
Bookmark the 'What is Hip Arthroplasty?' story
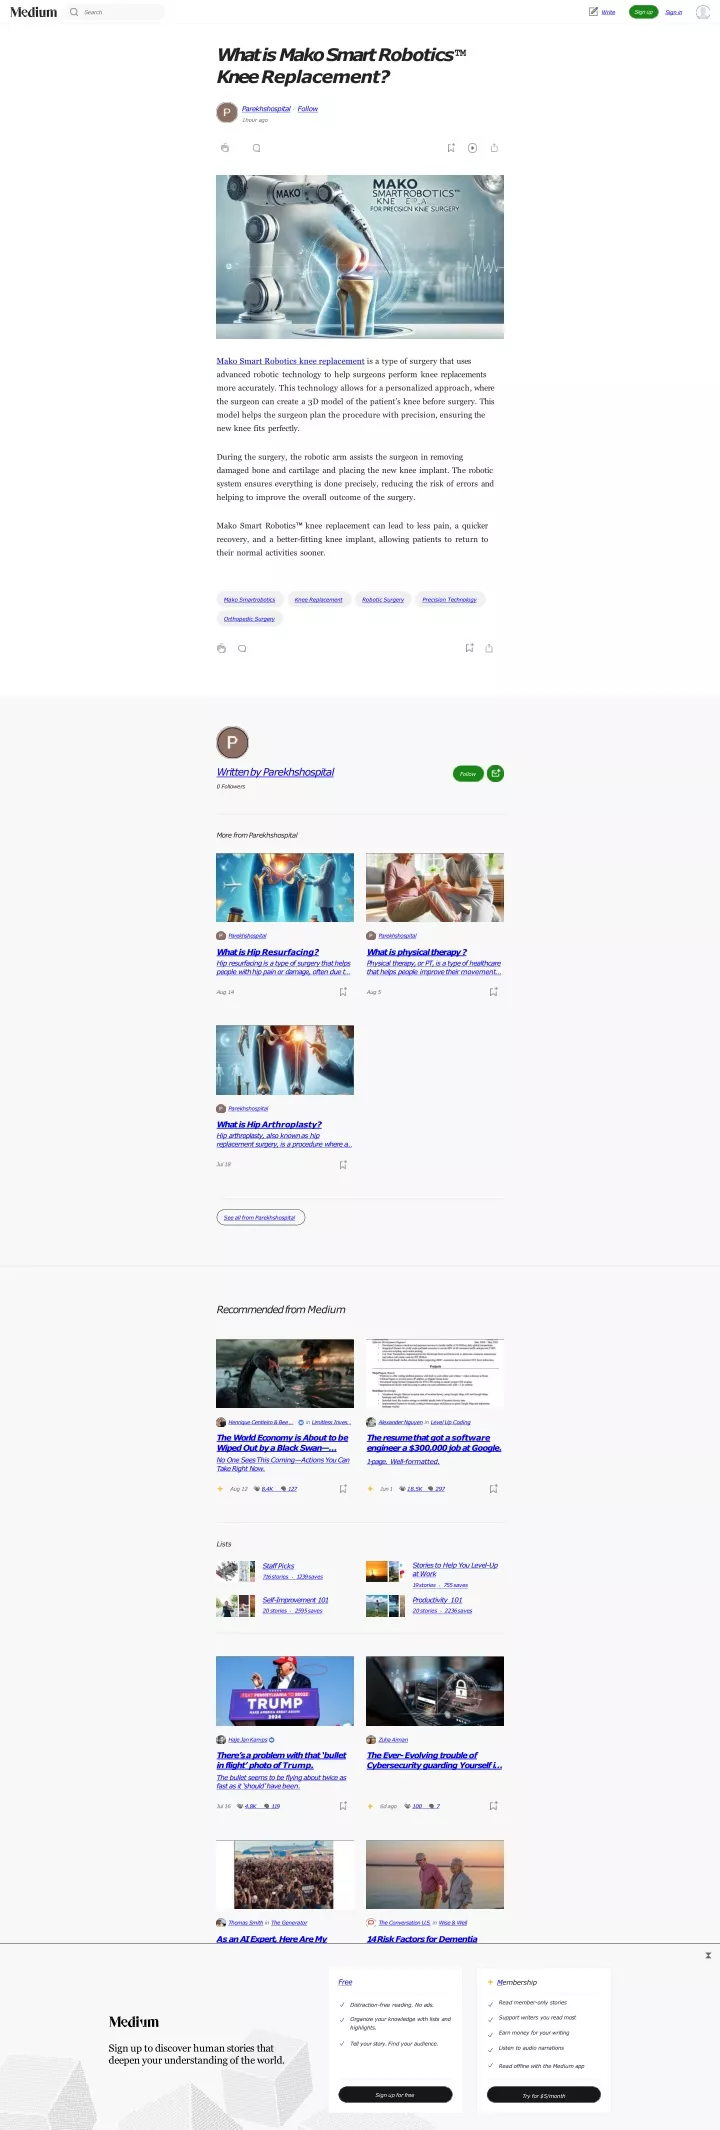pos(343,1165)
